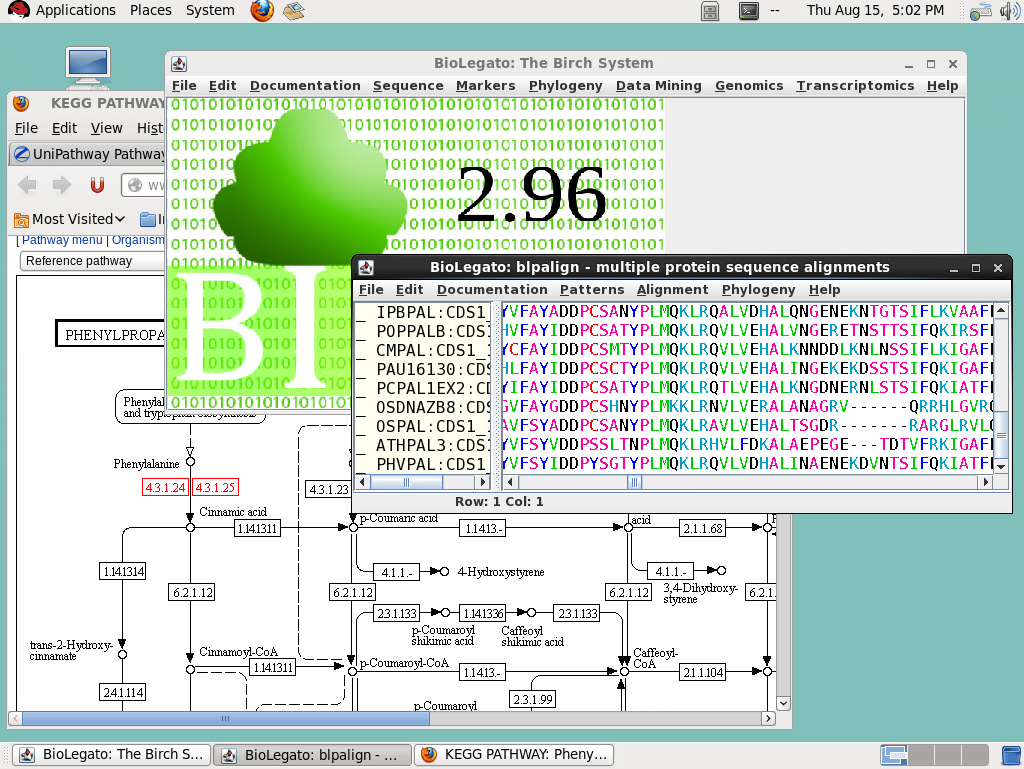The height and width of the screenshot is (769, 1024).
Task: Open the terminal icon in top panel
Action: pyautogui.click(x=747, y=11)
